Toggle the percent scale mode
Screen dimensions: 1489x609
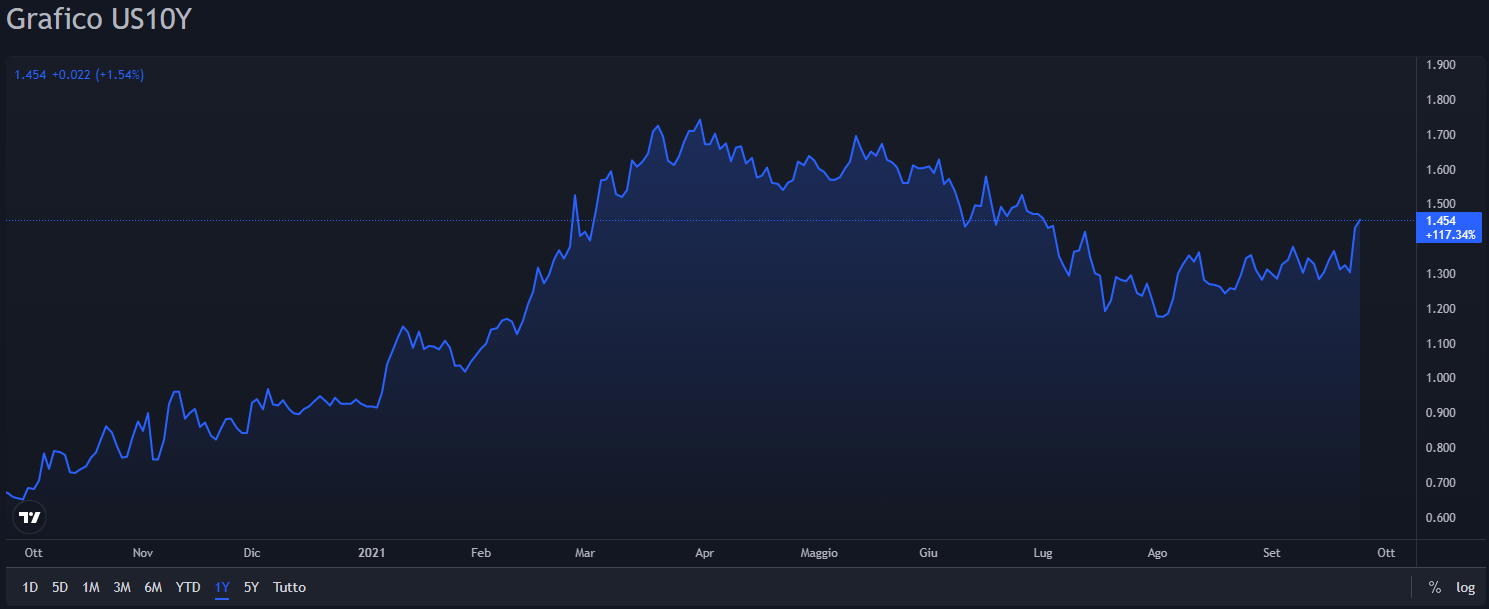[1435, 587]
